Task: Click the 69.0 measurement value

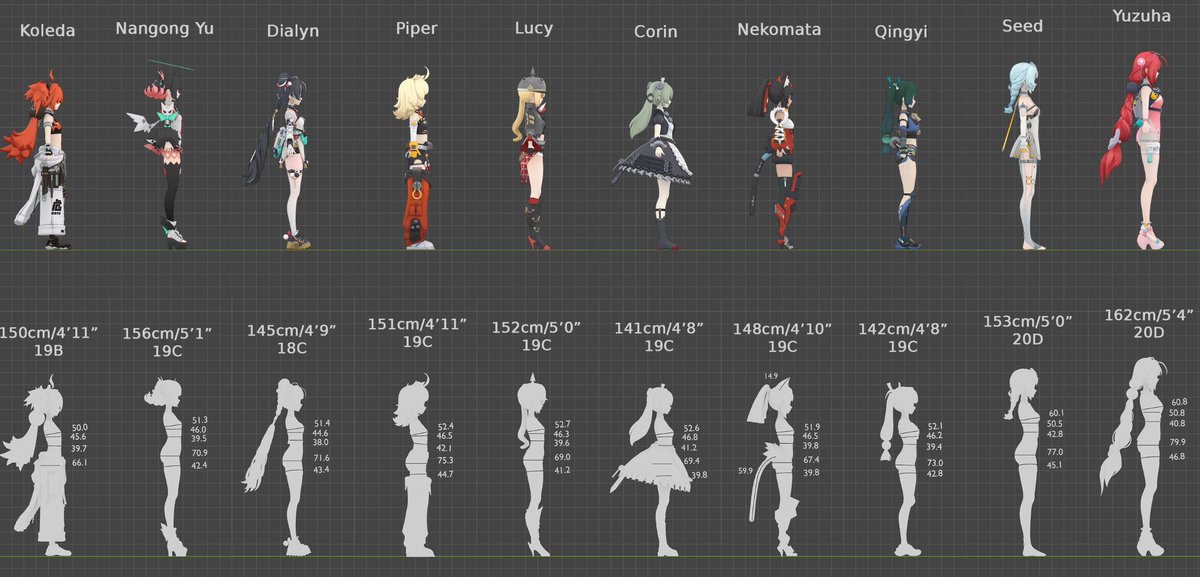Action: coord(562,457)
